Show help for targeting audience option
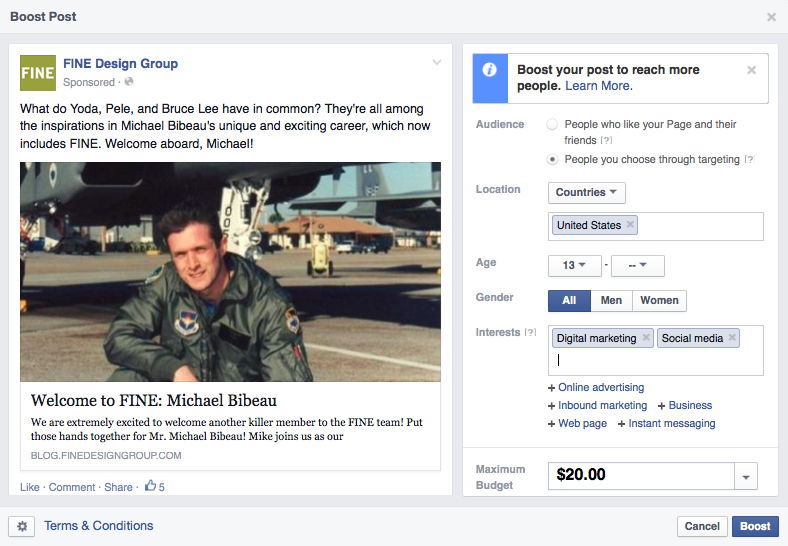 coord(749,159)
